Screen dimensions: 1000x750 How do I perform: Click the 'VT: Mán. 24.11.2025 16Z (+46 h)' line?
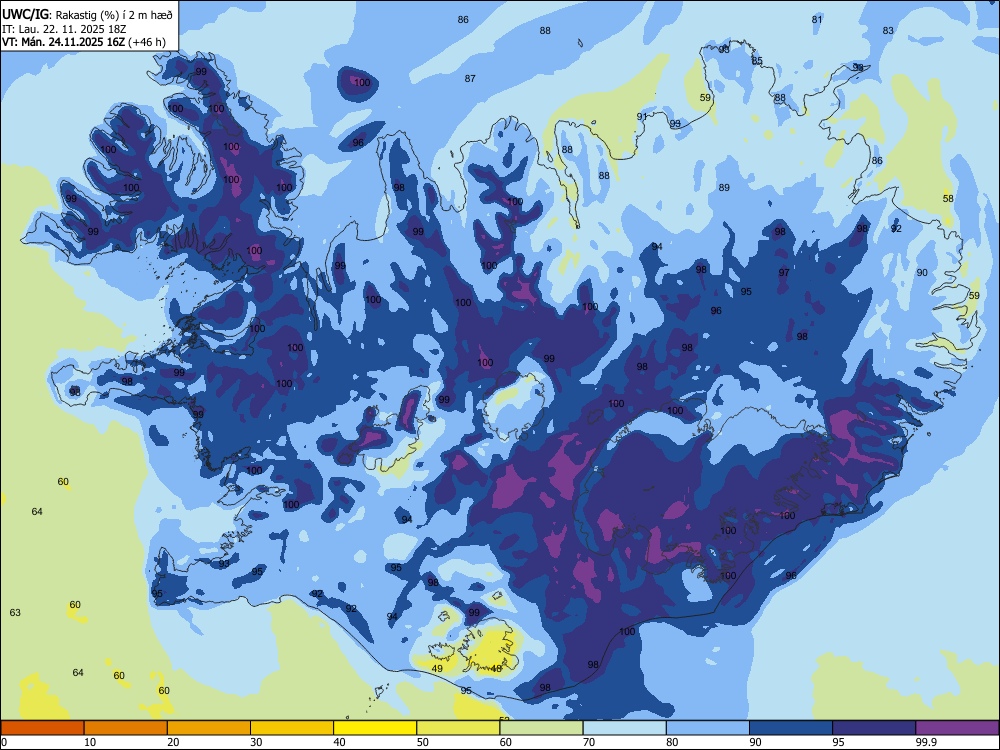click(x=84, y=42)
